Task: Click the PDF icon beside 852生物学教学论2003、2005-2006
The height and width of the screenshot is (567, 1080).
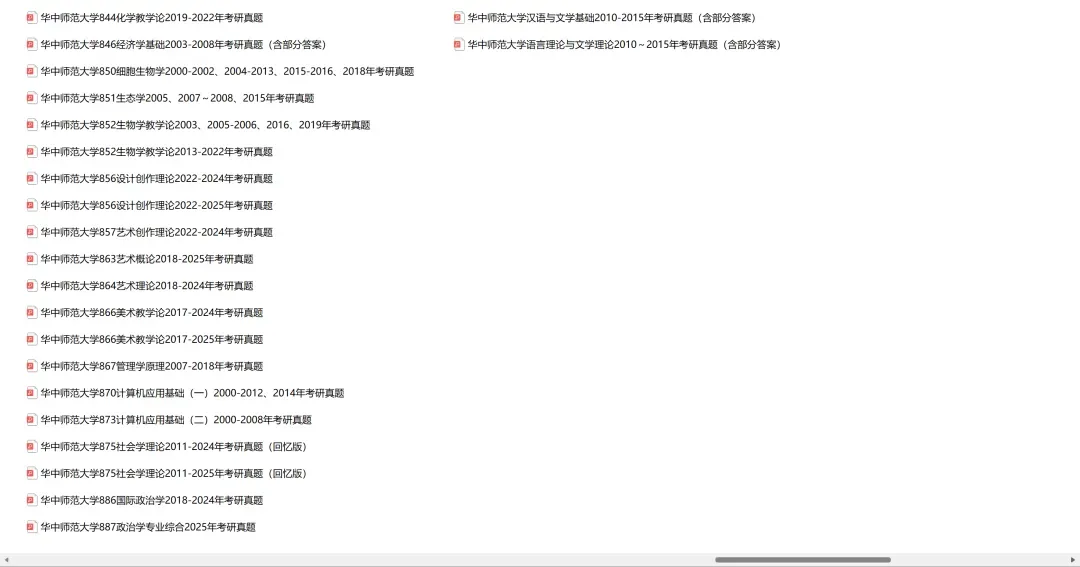Action: tap(31, 125)
